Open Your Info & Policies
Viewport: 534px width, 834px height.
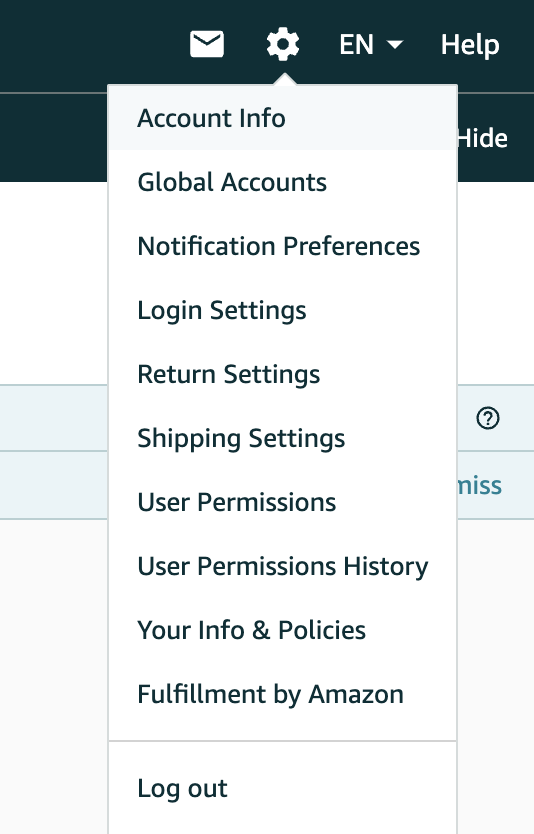(x=283, y=630)
